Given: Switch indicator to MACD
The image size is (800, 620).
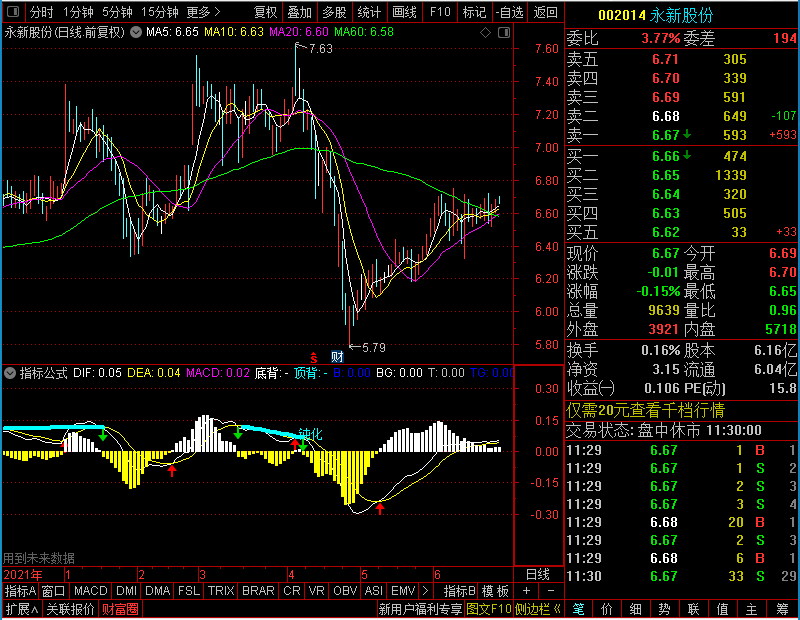Looking at the screenshot, I should [90, 591].
